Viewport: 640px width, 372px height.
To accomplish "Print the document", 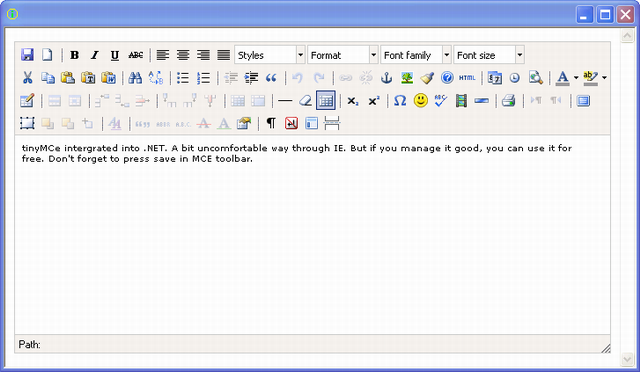I will pyautogui.click(x=509, y=100).
